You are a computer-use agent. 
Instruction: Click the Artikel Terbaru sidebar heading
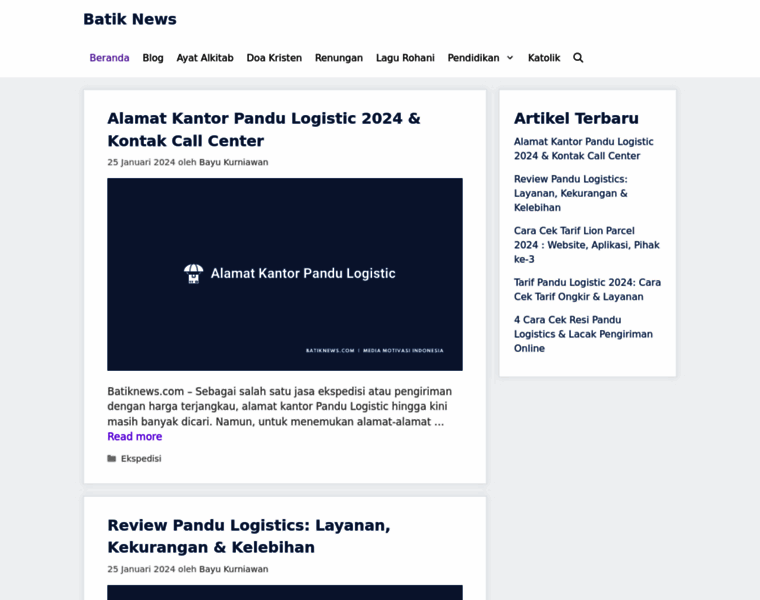(x=576, y=118)
